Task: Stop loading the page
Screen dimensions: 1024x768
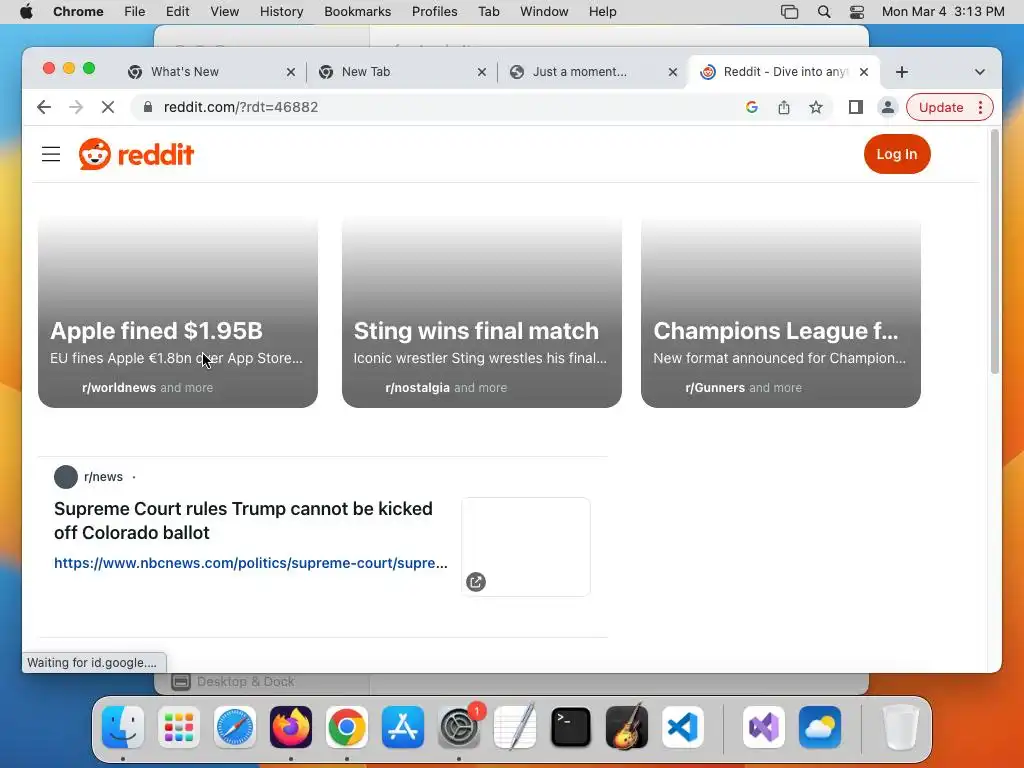Action: pos(108,107)
